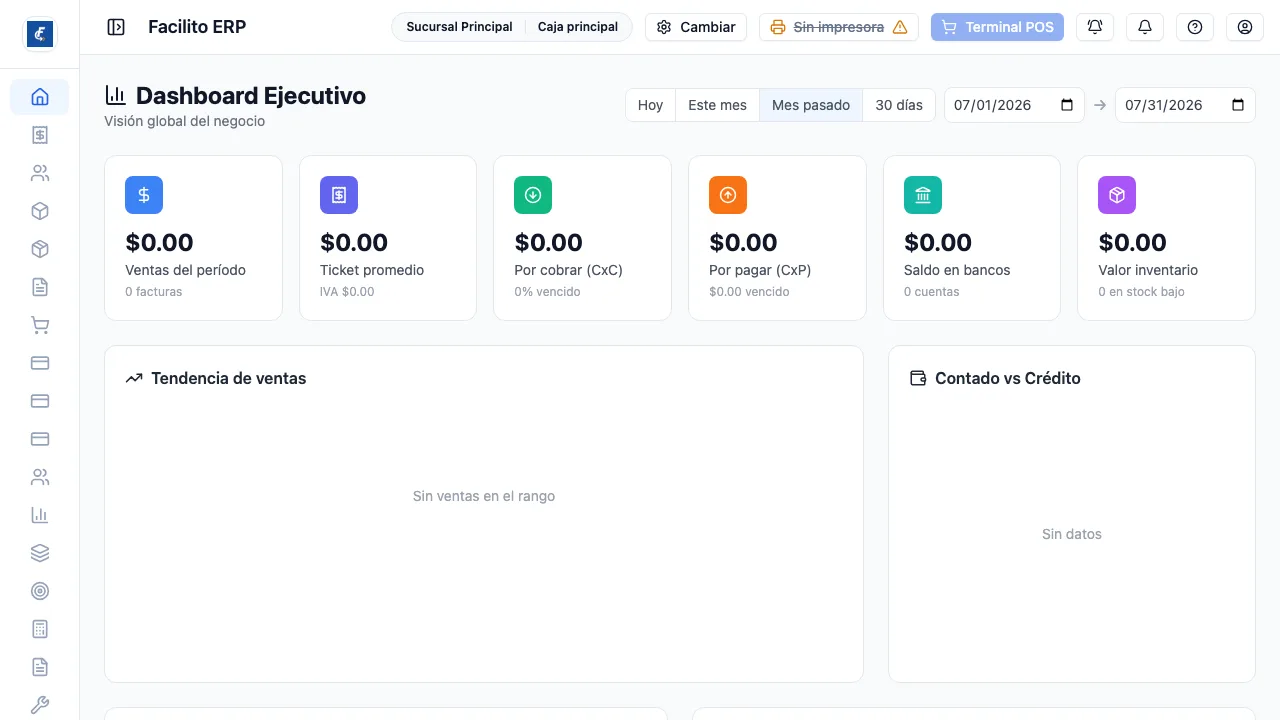Image resolution: width=1280 pixels, height=720 pixels.
Task: Open the target sidebar icon
Action: point(40,591)
